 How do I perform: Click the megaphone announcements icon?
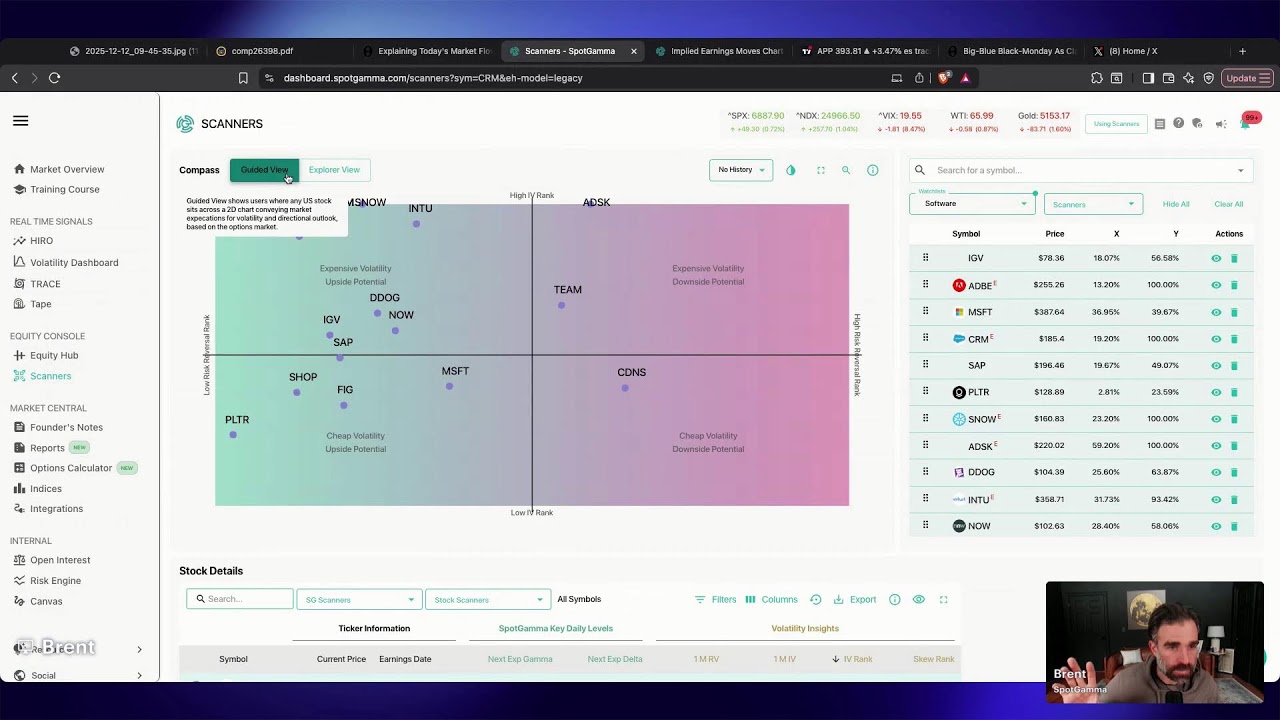click(1221, 124)
